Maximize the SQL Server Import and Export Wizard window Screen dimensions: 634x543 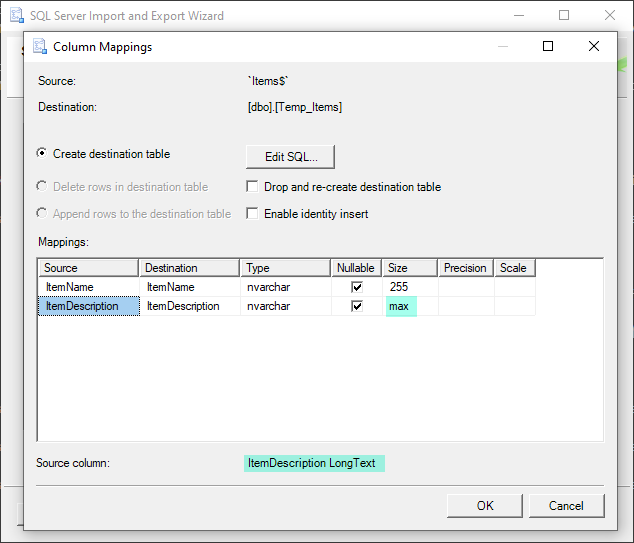(x=564, y=15)
